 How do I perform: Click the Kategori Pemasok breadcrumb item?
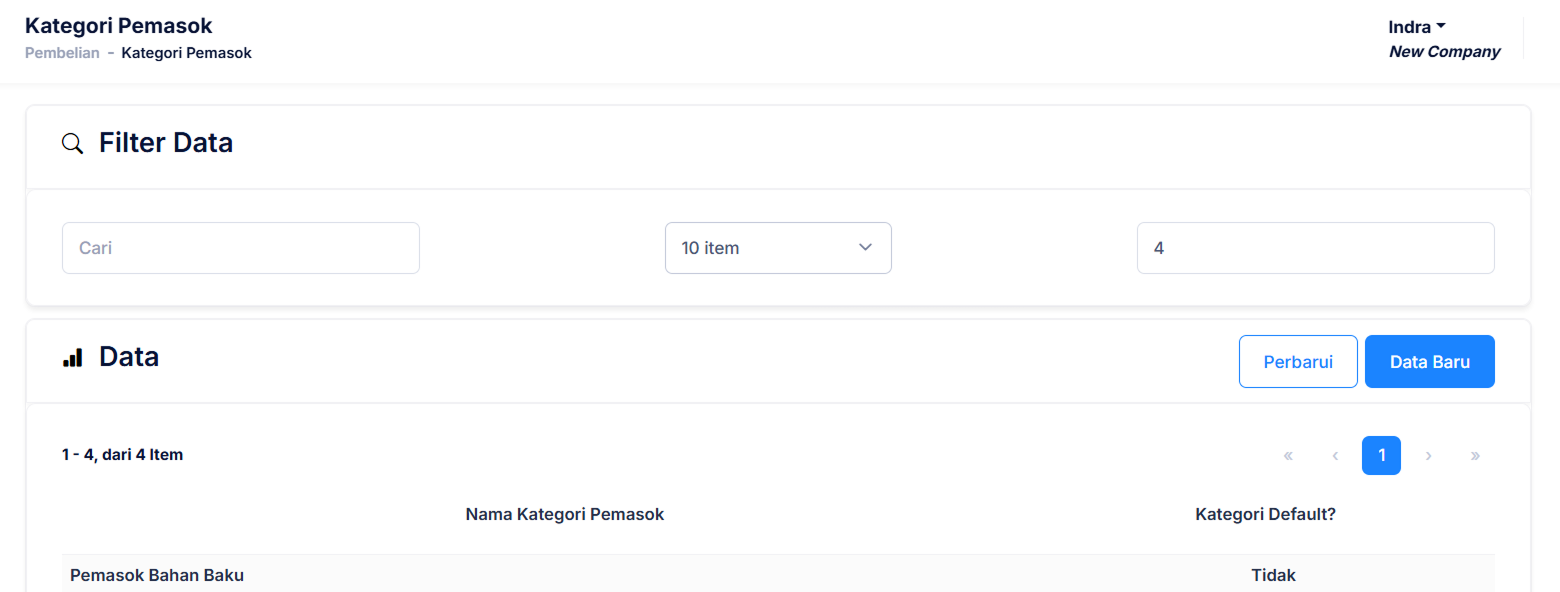click(x=187, y=53)
